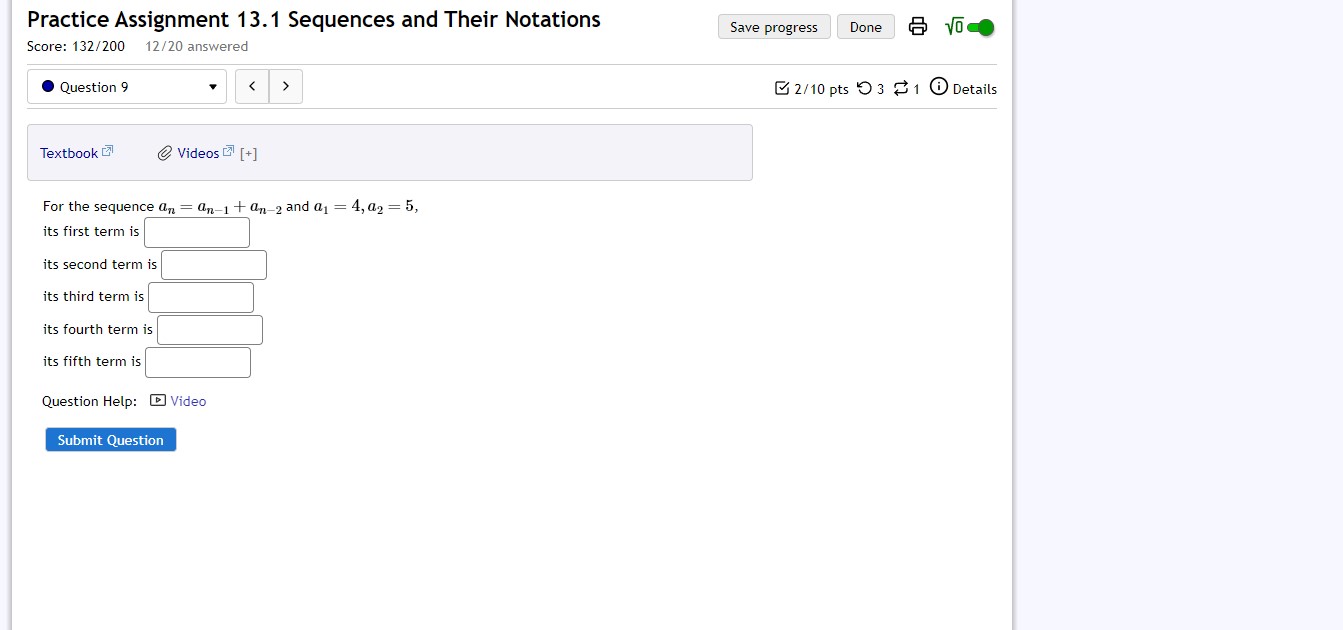The image size is (1343, 630).
Task: Click the first term answer input field
Action: click(x=196, y=231)
